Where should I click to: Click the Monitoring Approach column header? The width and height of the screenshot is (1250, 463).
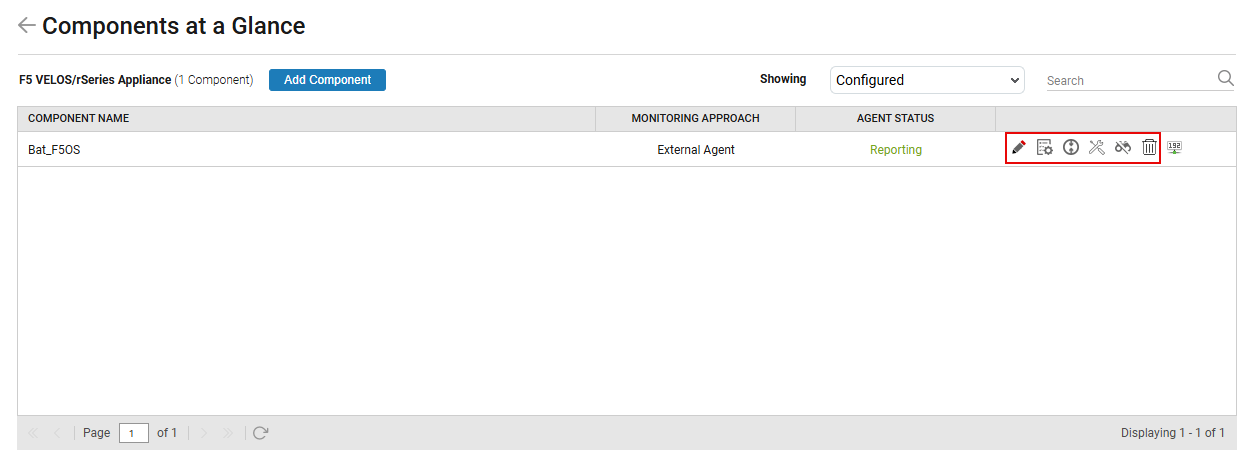click(x=695, y=118)
